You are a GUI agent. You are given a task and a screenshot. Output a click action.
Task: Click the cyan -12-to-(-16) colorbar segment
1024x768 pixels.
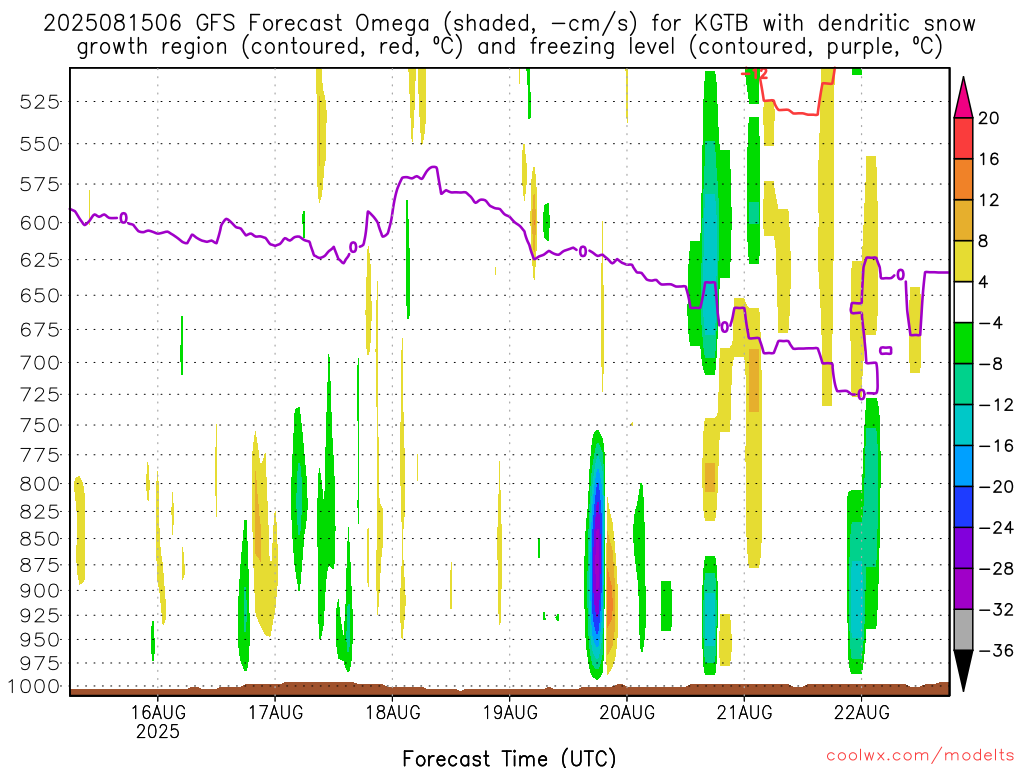(x=963, y=425)
